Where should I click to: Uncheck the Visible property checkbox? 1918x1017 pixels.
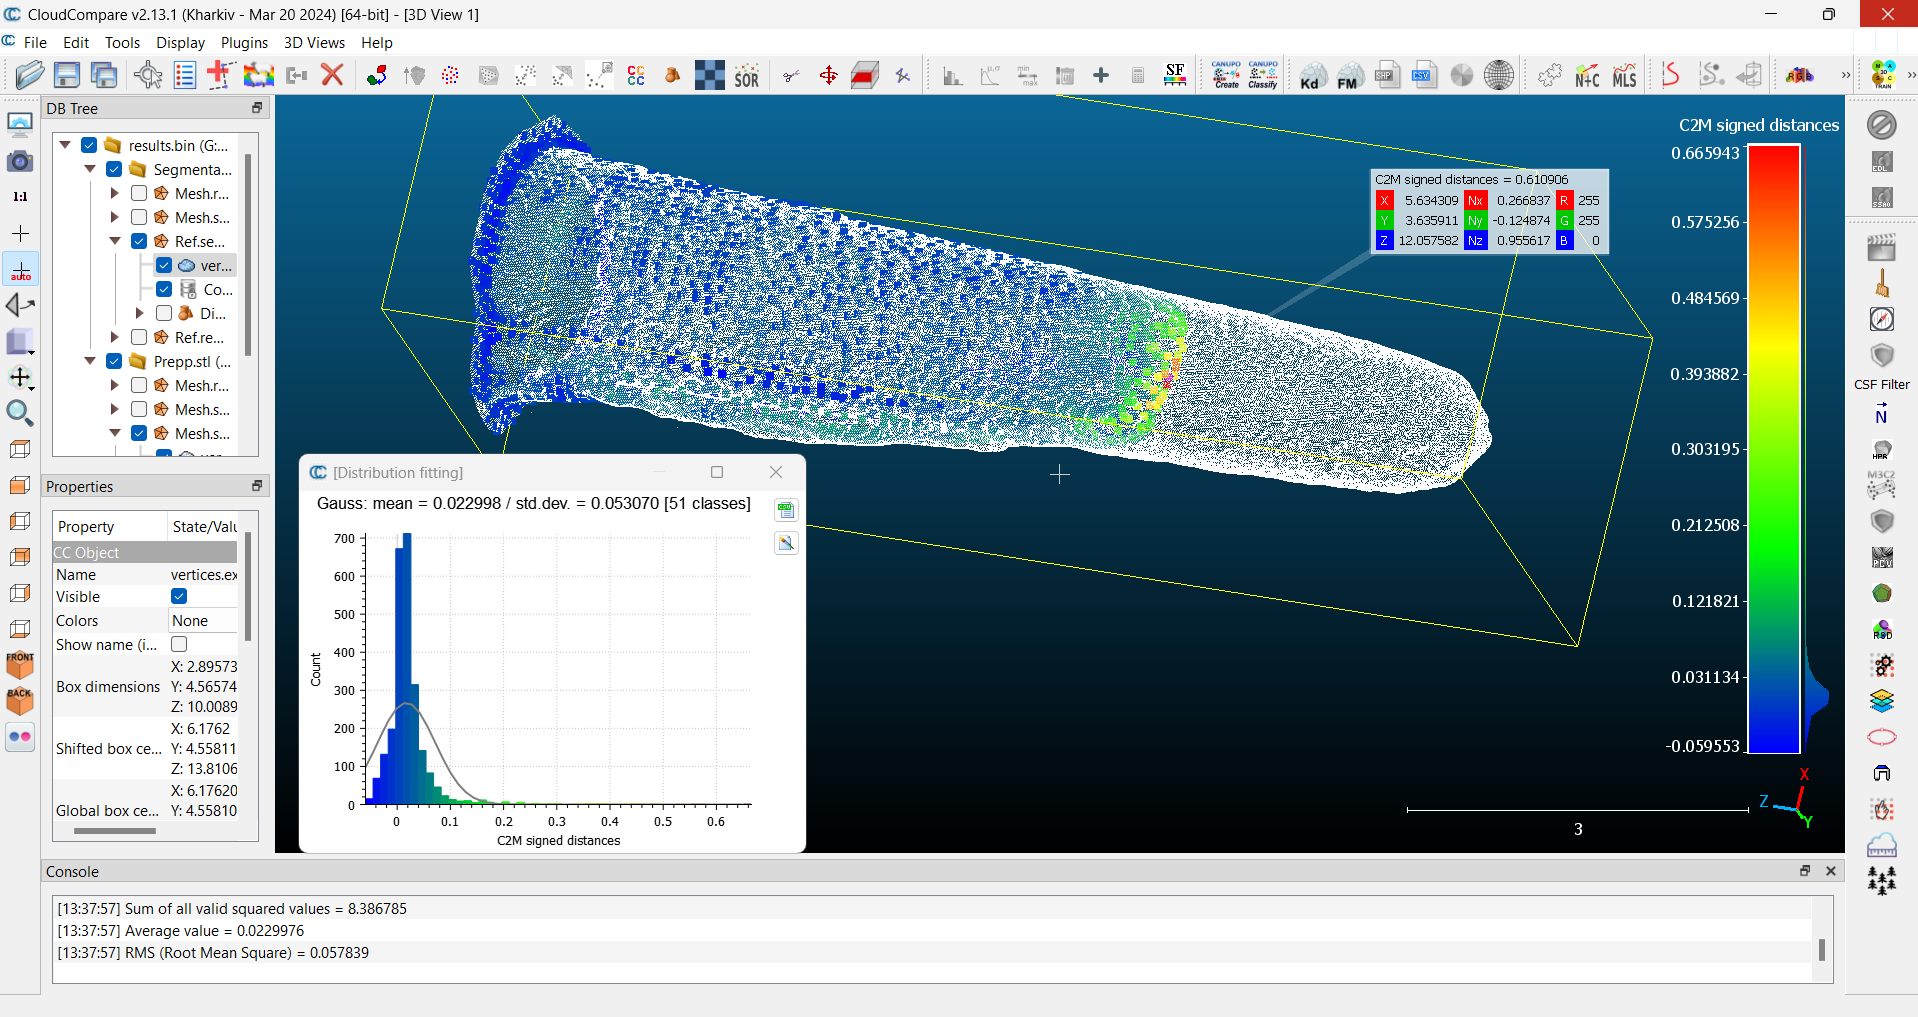pos(179,597)
